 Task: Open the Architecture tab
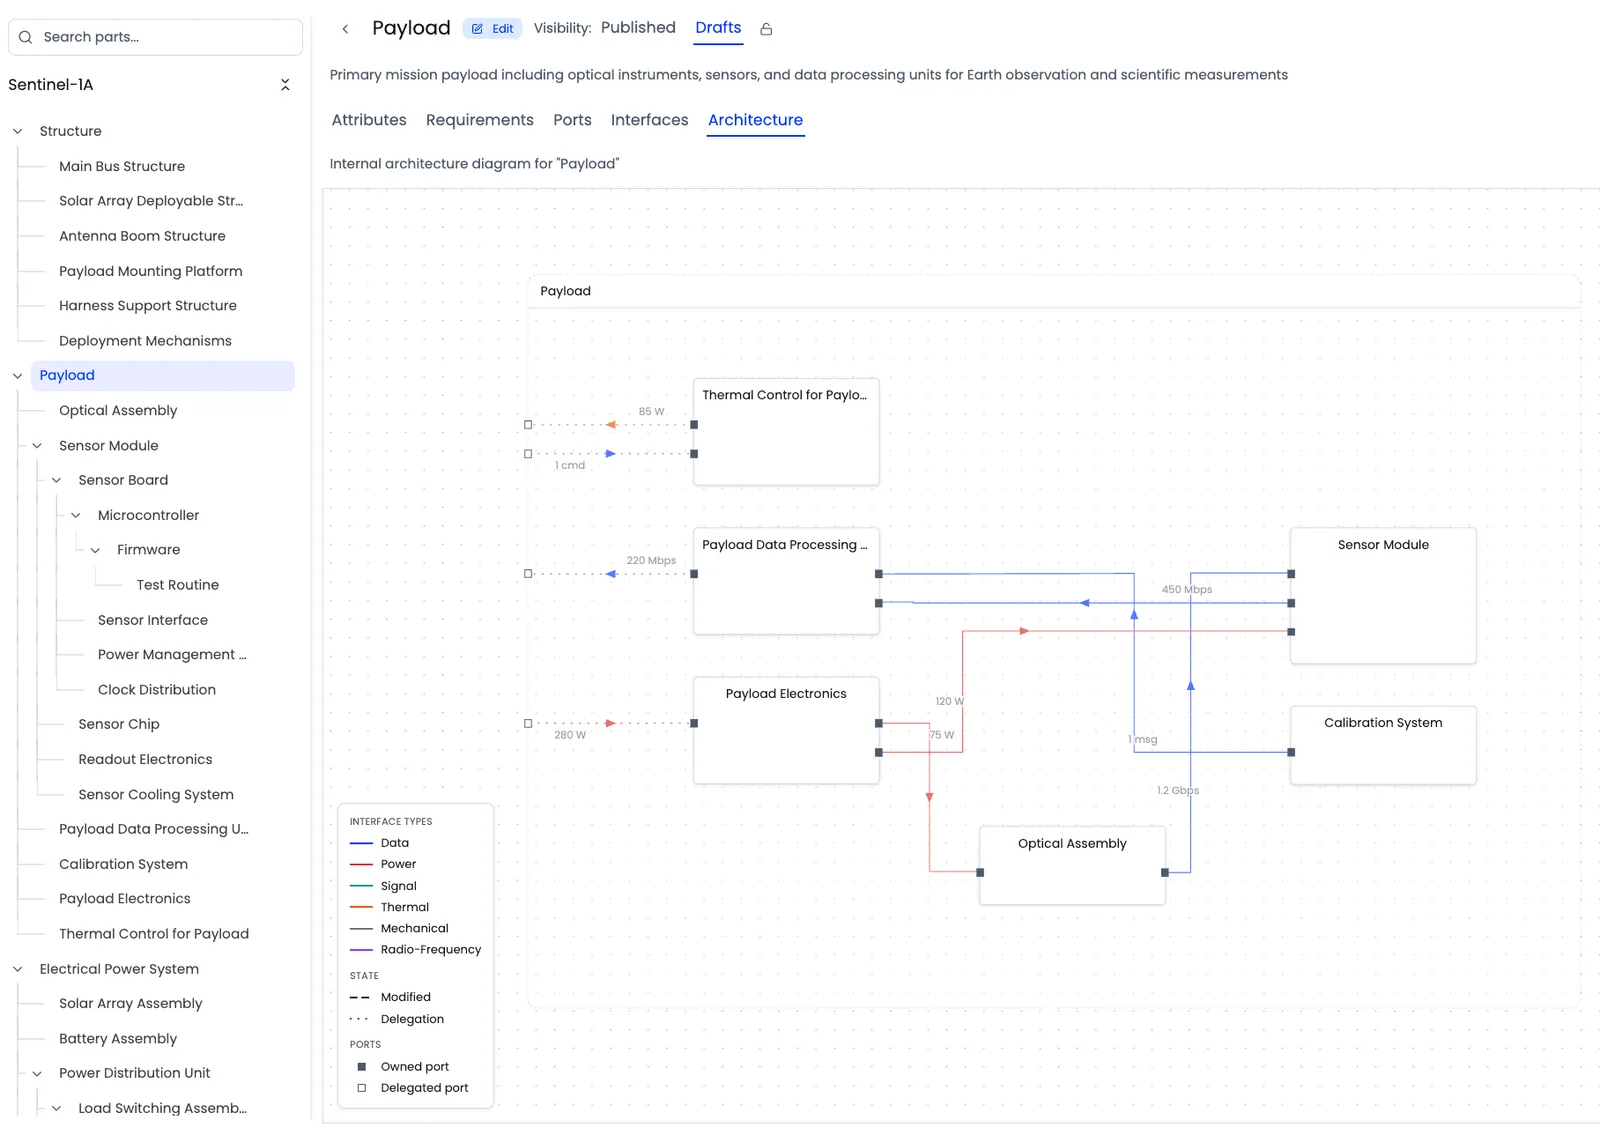click(755, 120)
